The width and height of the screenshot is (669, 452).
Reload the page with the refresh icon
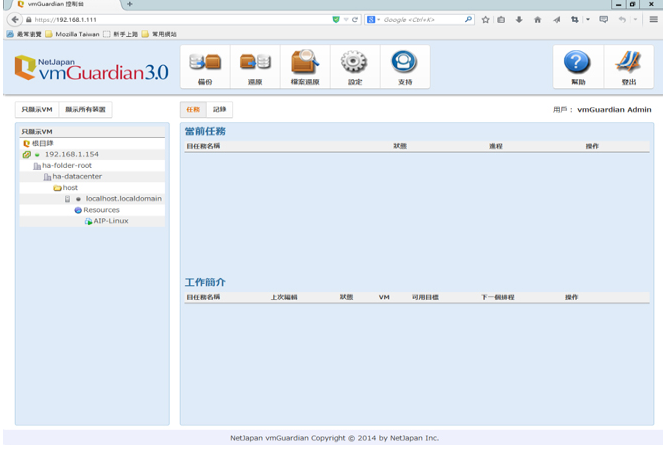[355, 20]
